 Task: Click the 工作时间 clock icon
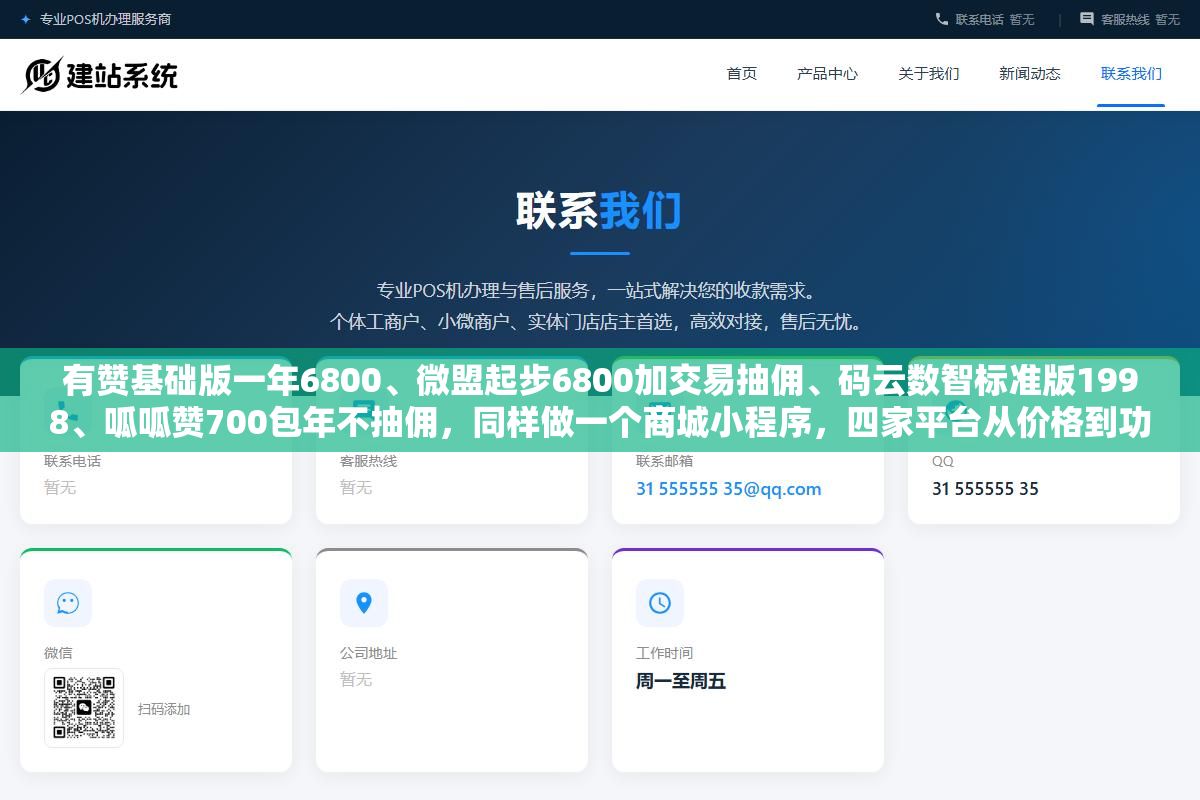click(x=660, y=603)
